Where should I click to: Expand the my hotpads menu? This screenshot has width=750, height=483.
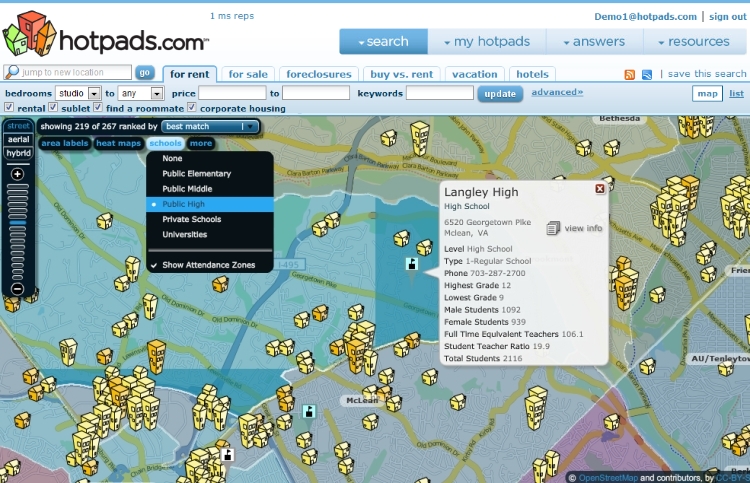(487, 42)
